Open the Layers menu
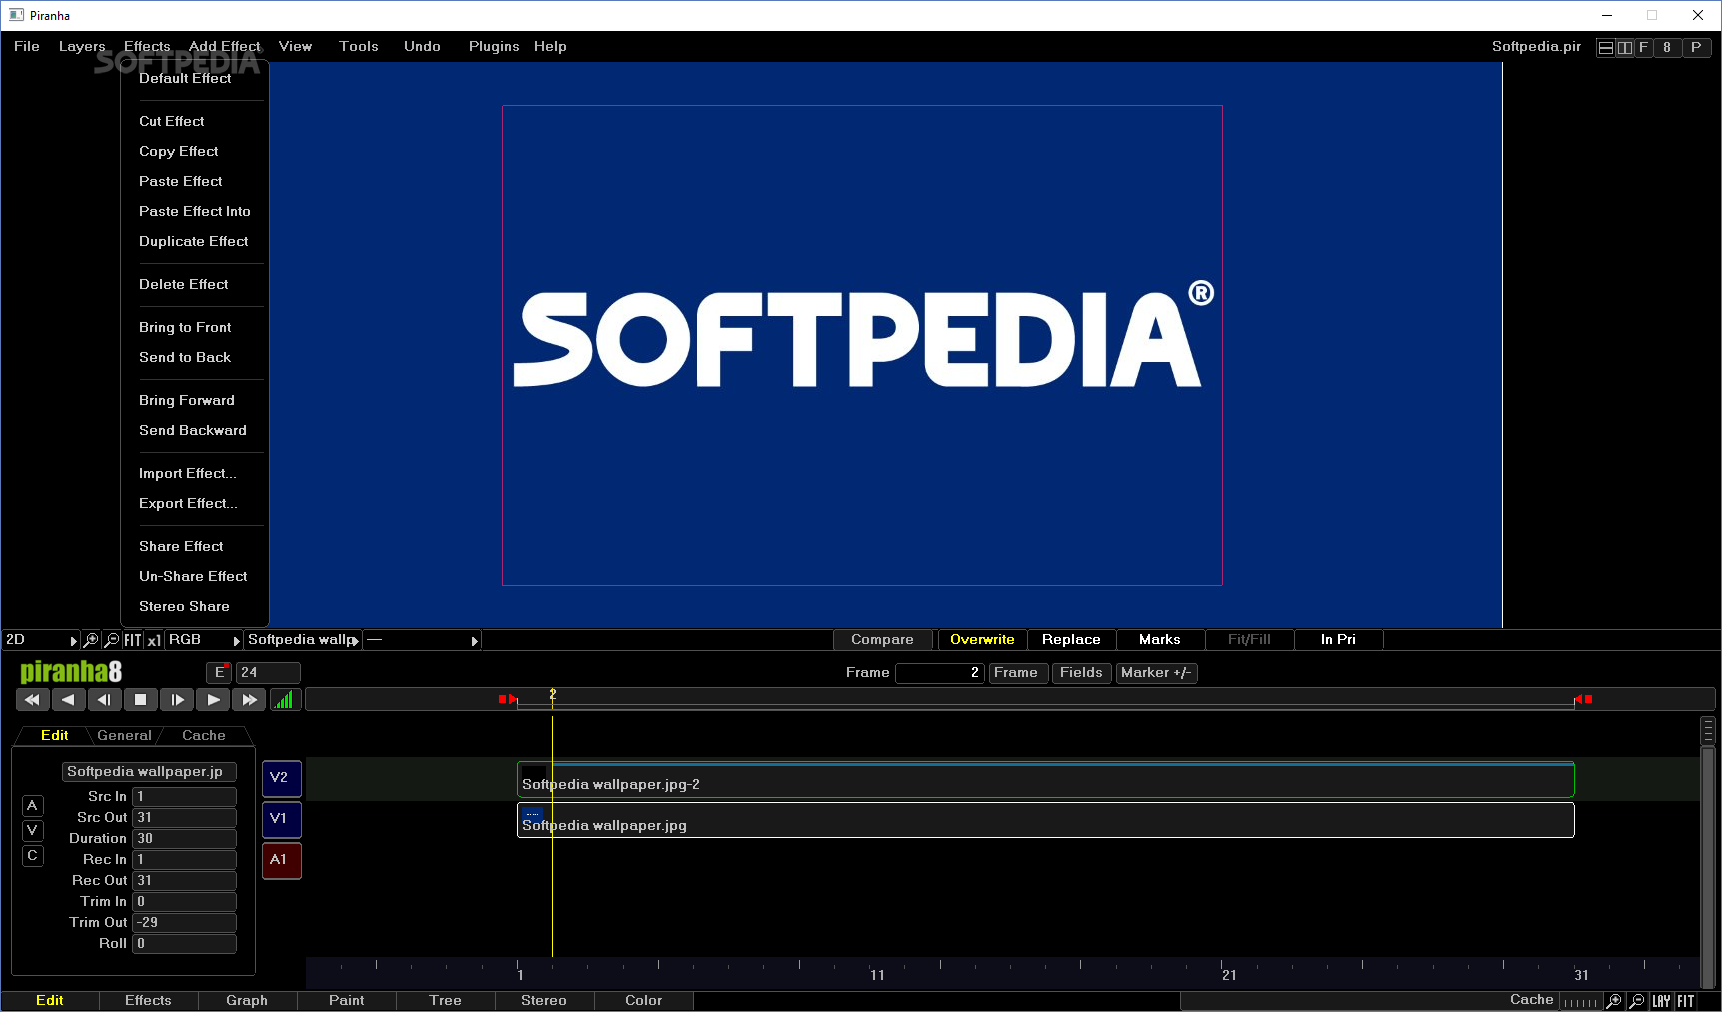 (x=82, y=47)
